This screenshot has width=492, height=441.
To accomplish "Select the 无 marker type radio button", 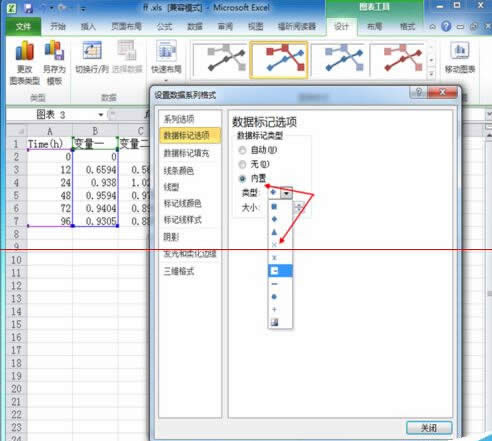I will [242, 164].
